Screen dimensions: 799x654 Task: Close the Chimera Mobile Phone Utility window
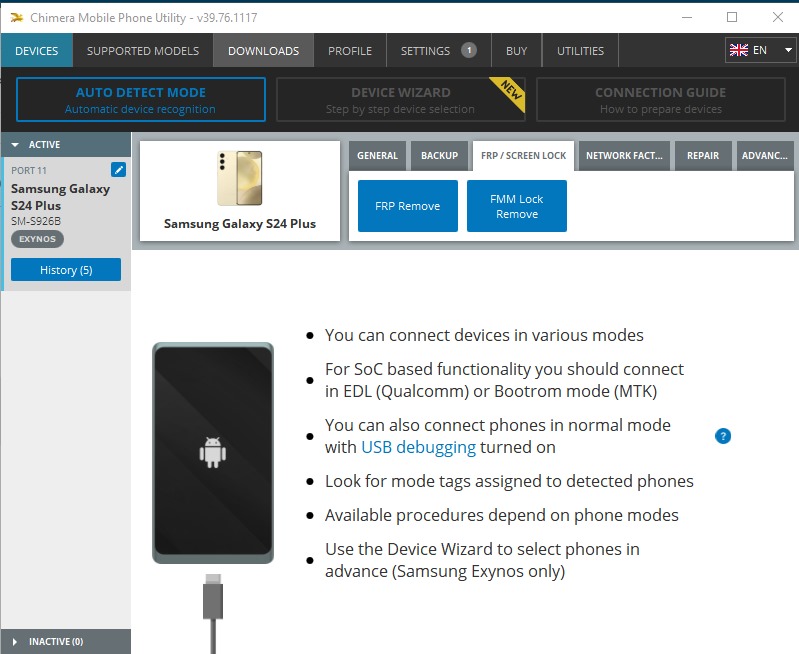pos(778,17)
